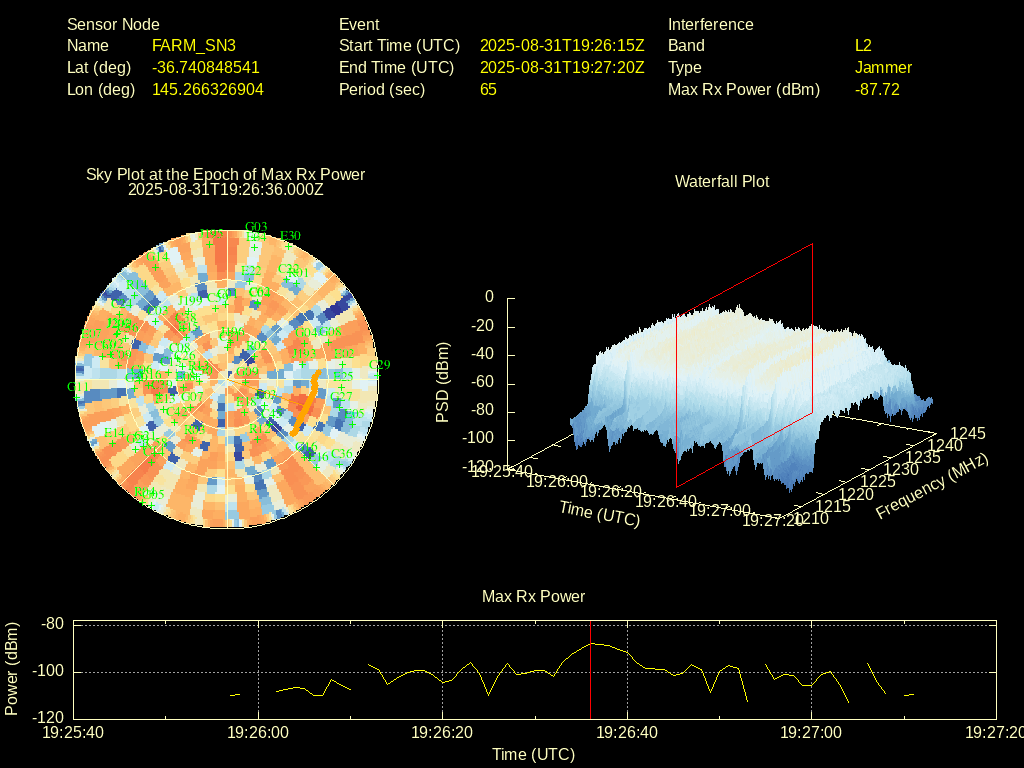This screenshot has width=1024, height=768.
Task: Select the G29 satellite marker
Action: coord(377,374)
